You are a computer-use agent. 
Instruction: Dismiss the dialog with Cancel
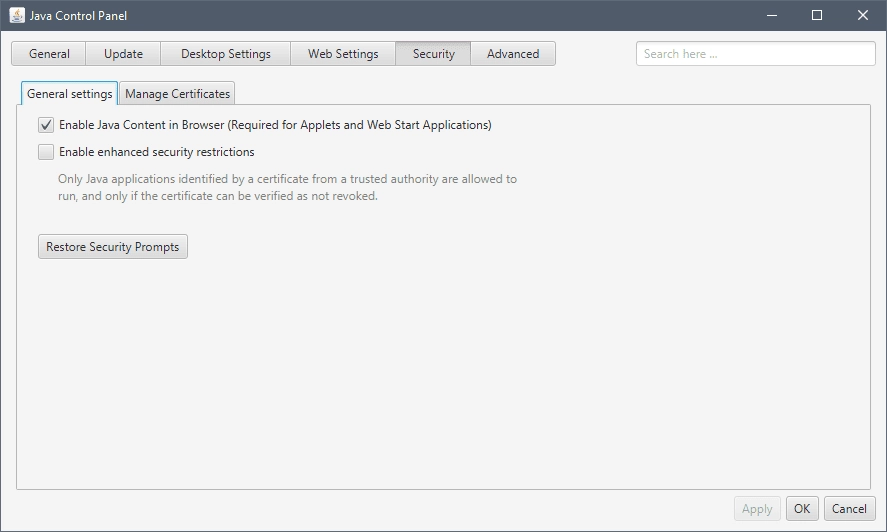click(x=849, y=509)
